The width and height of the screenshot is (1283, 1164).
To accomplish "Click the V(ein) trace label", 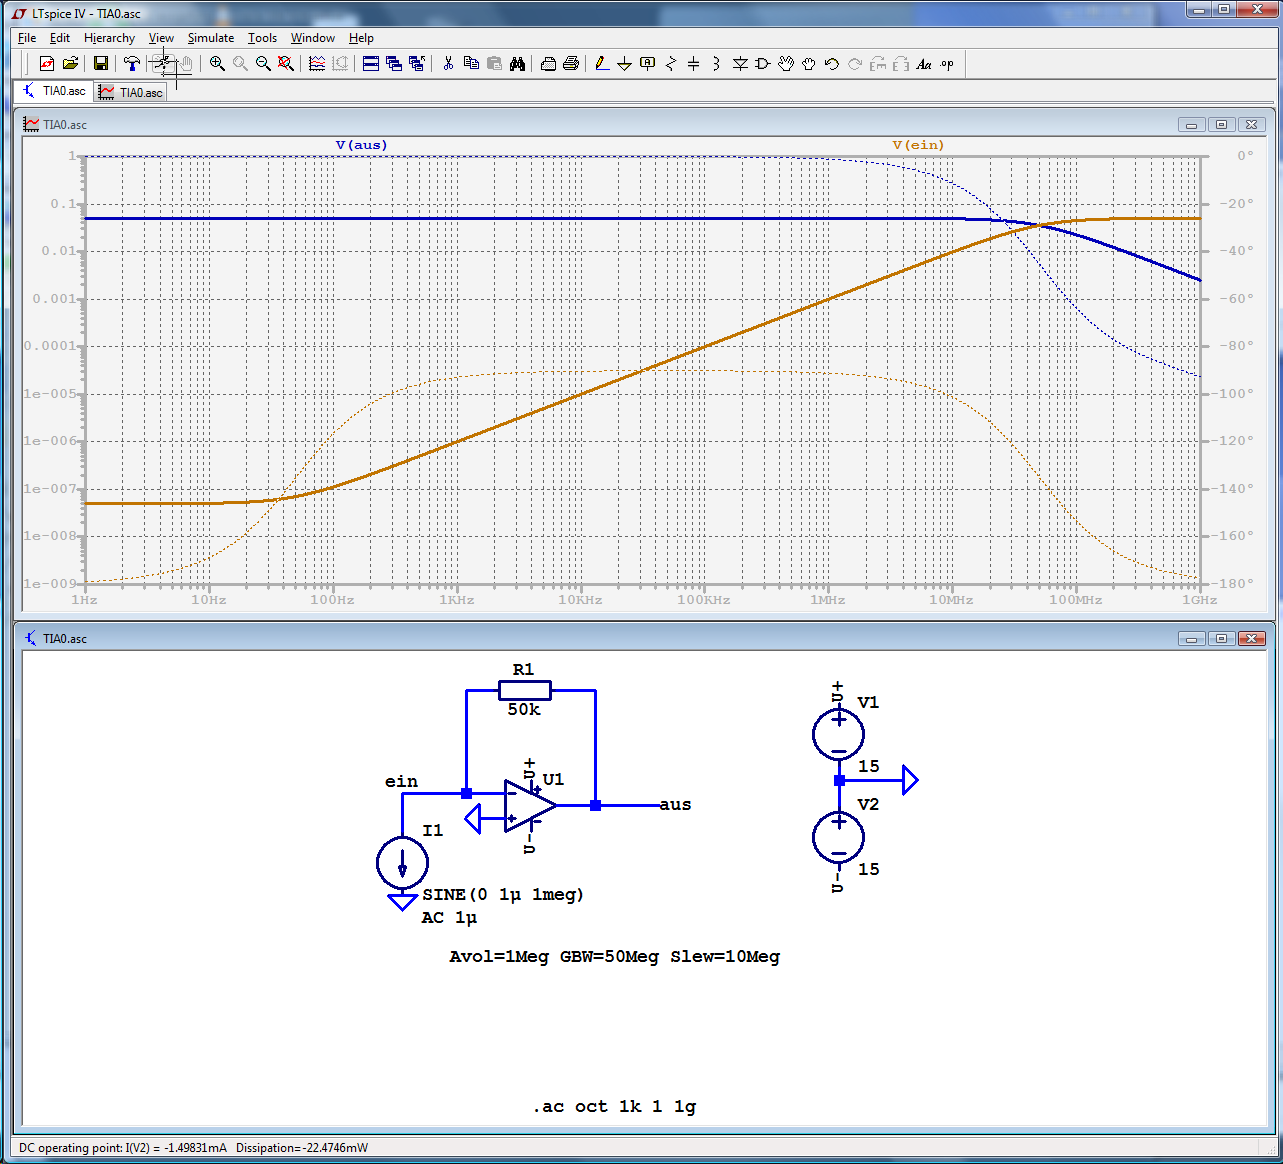I will tap(918, 145).
